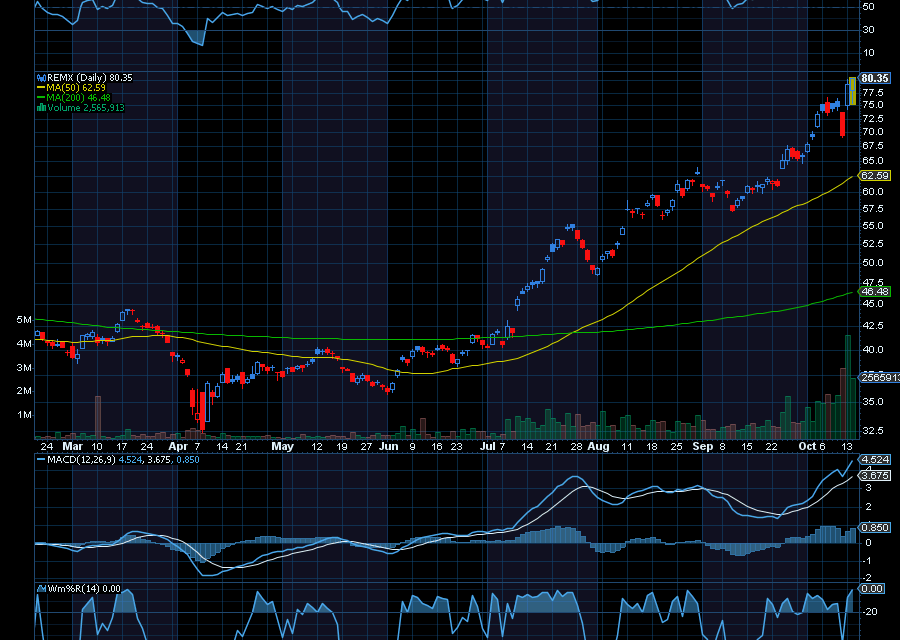Click the 46.48 MA(200) axis tag

point(875,291)
